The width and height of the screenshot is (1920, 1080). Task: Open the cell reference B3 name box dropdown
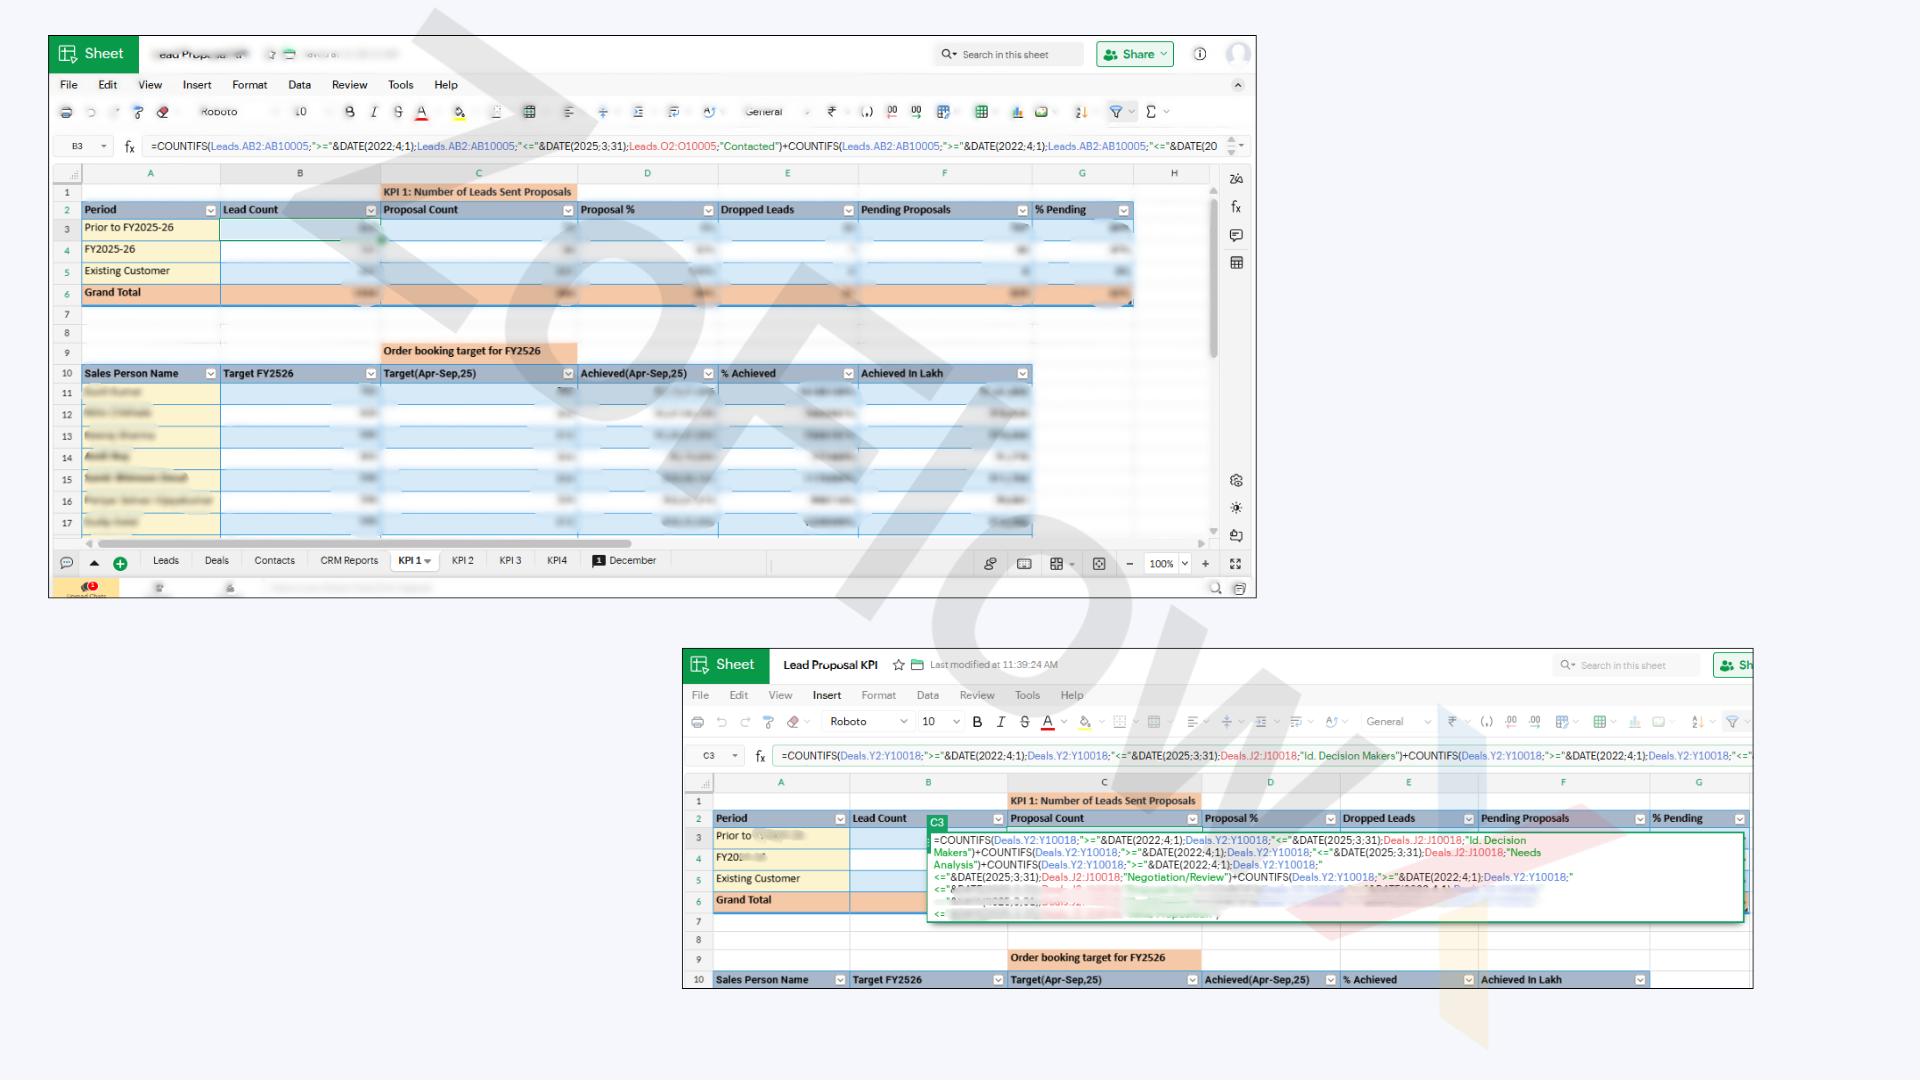pyautogui.click(x=104, y=146)
